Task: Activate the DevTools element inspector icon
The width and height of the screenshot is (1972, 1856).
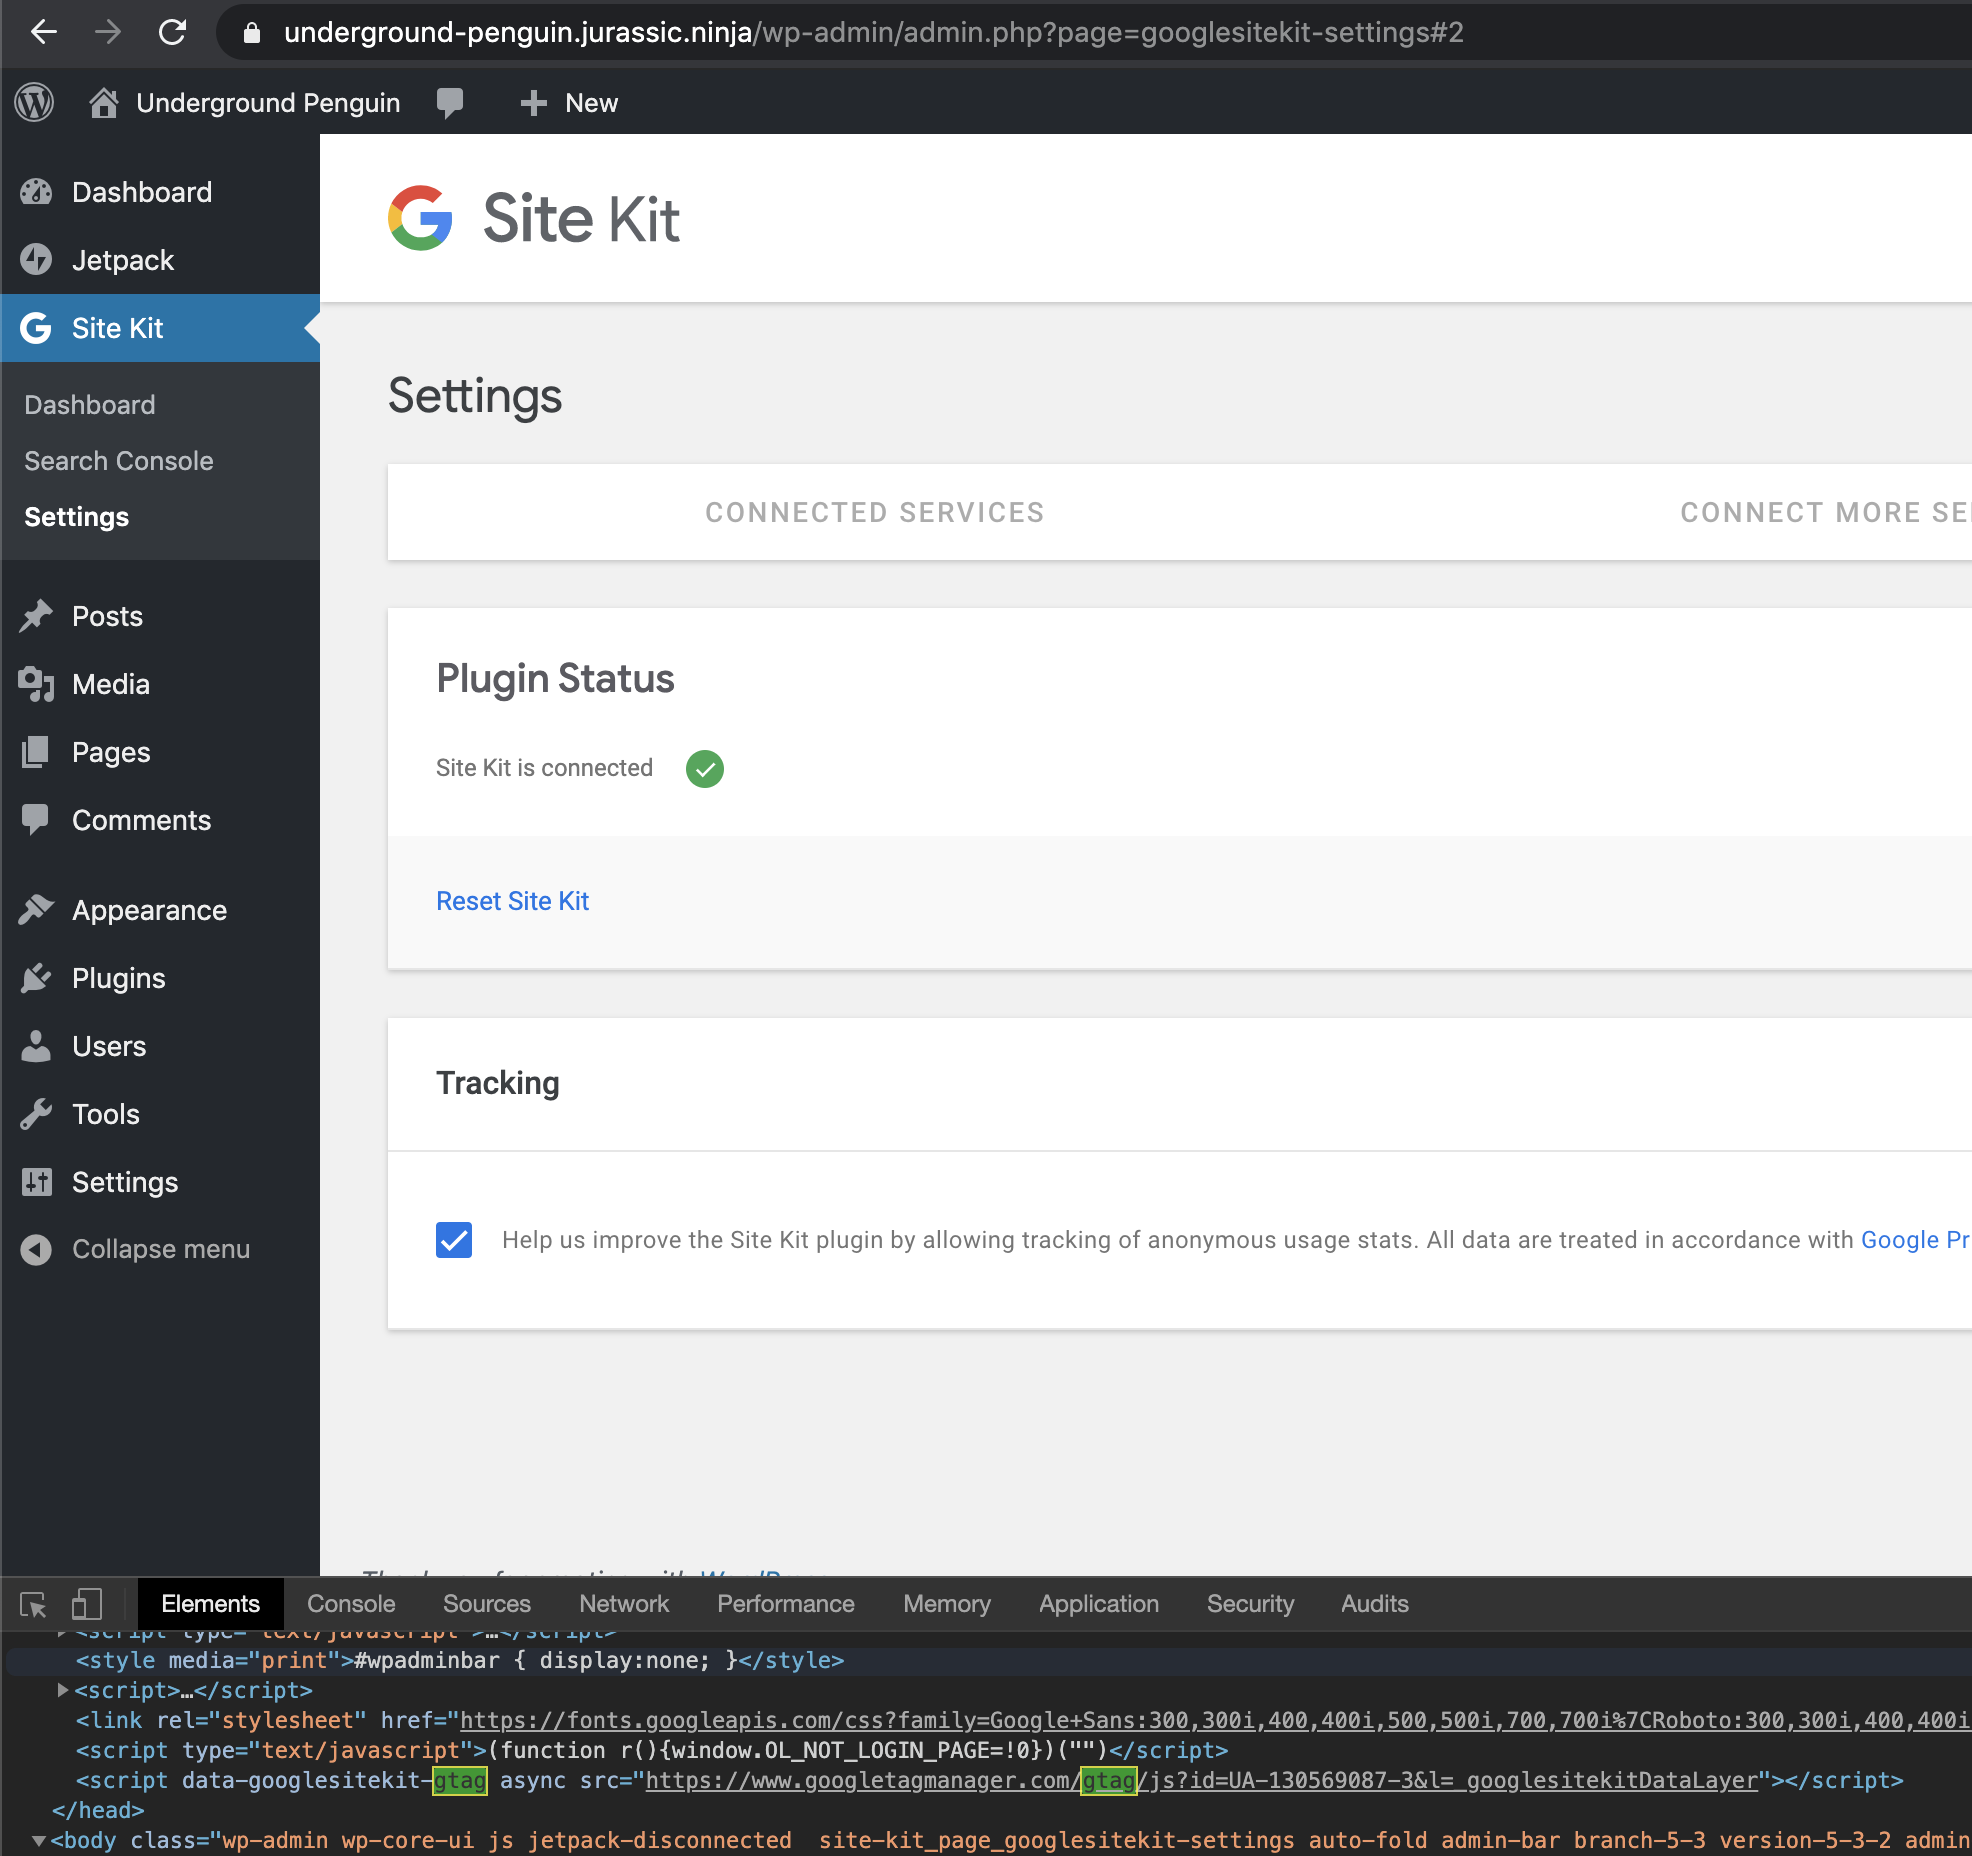Action: tap(33, 1605)
